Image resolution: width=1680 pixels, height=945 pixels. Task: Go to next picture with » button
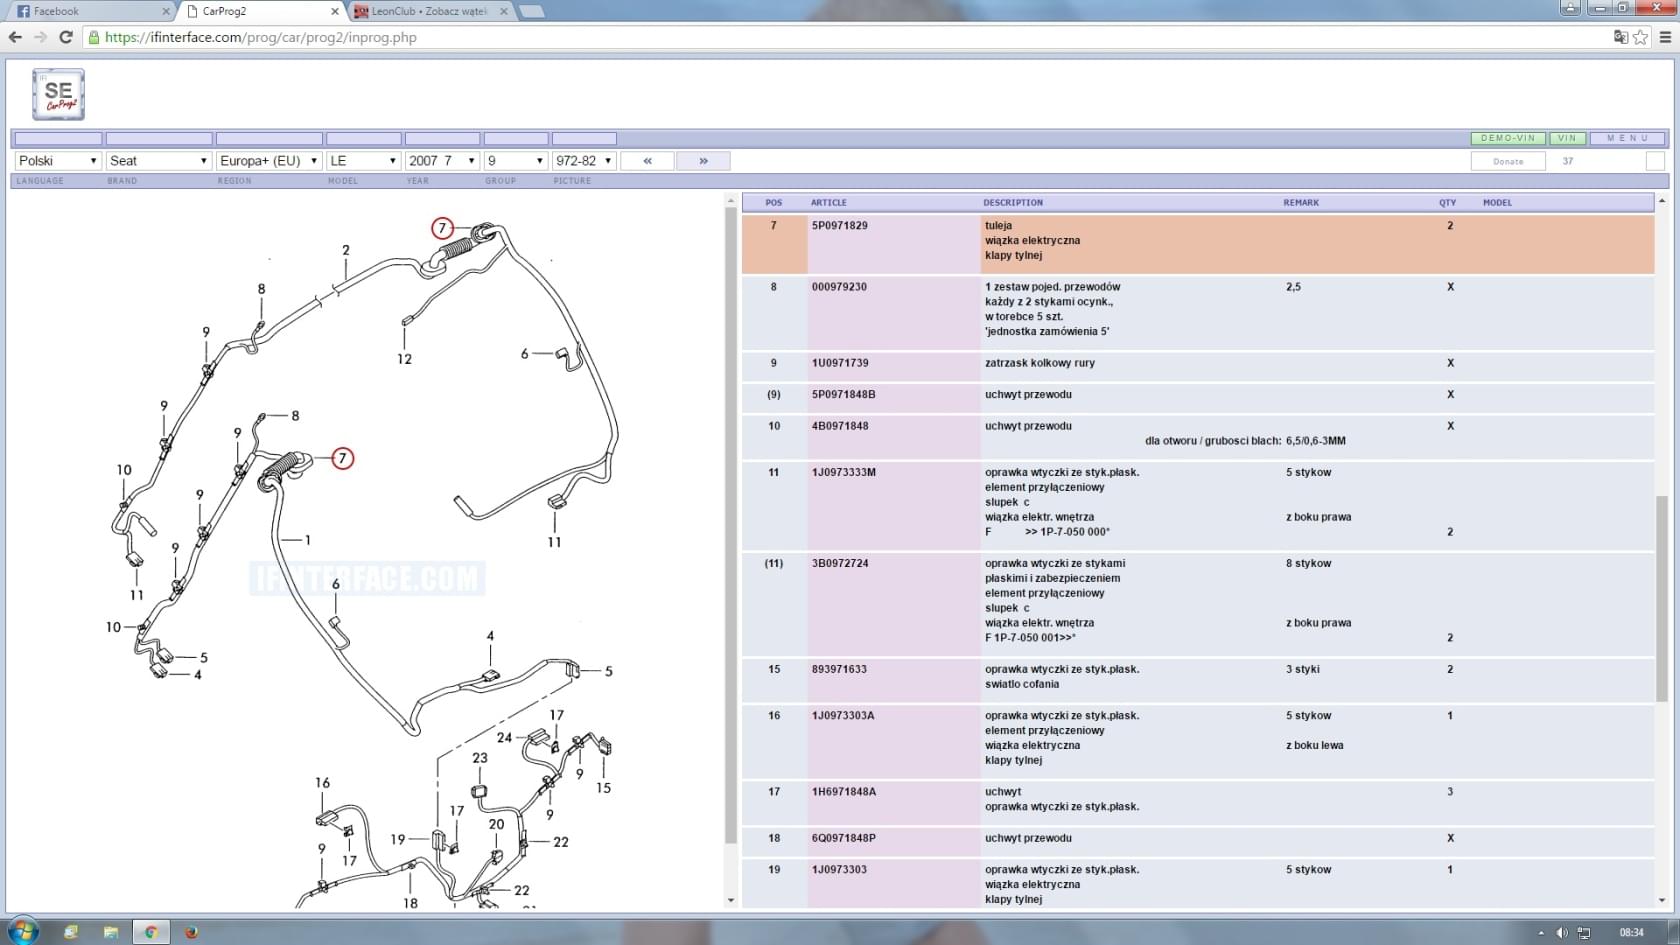[703, 160]
